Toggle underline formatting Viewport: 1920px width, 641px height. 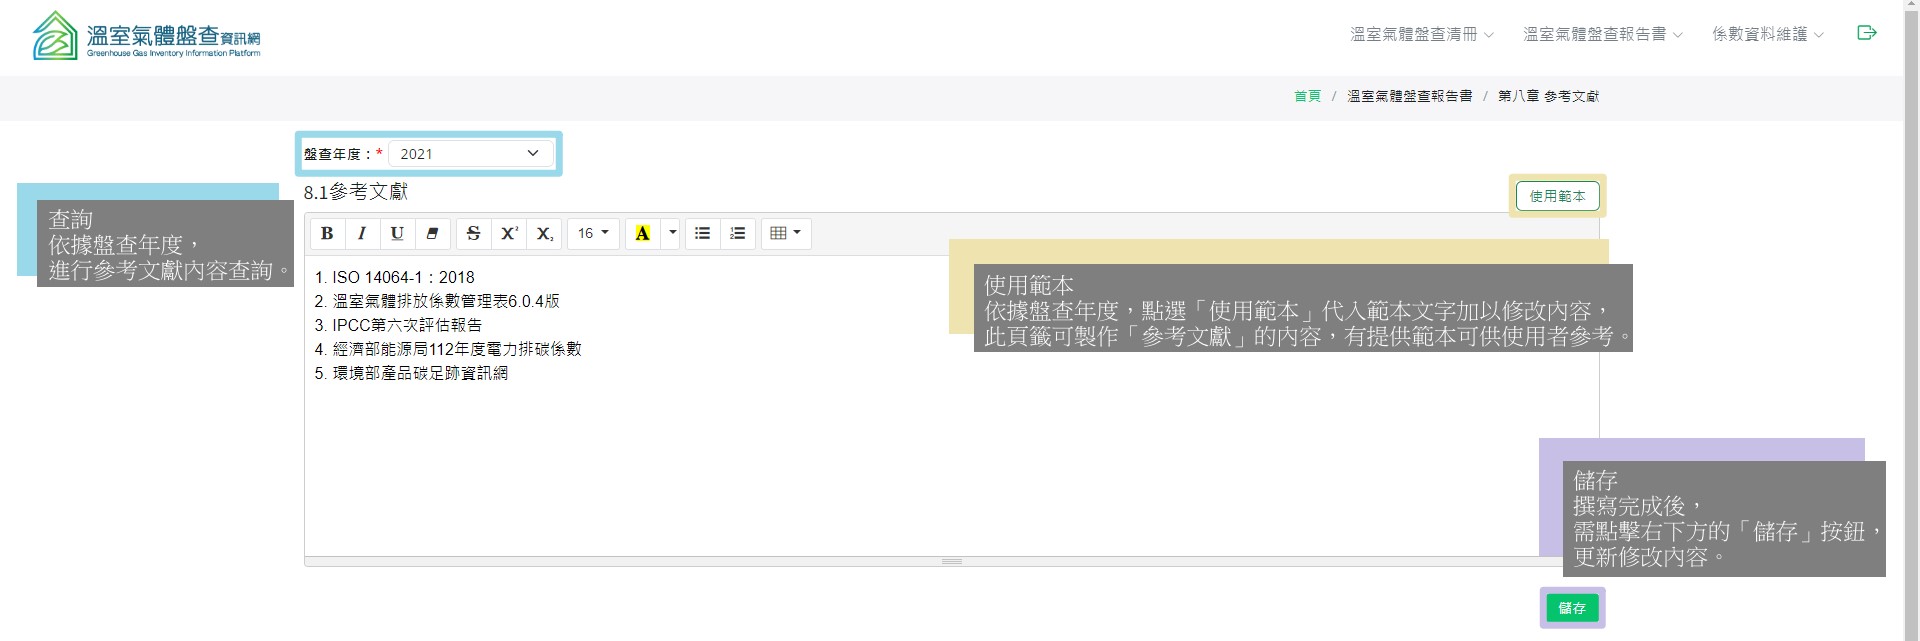397,233
